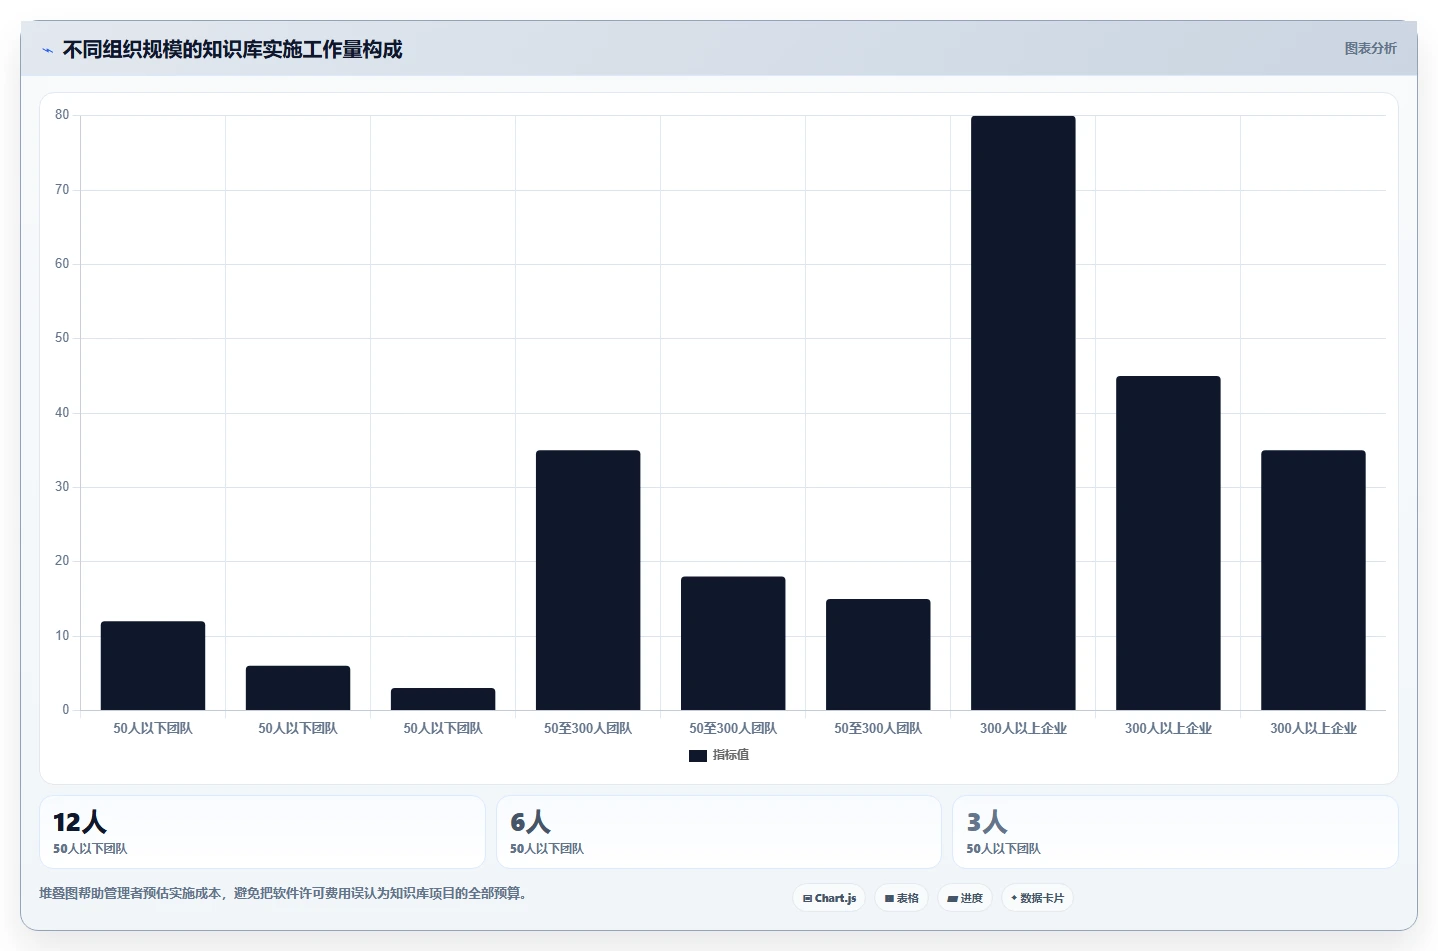Click the 进度 chip

[x=965, y=898]
